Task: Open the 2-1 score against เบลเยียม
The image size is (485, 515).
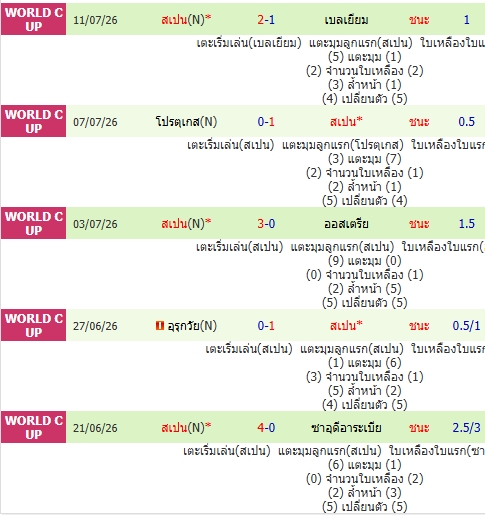Action: pyautogui.click(x=266, y=20)
